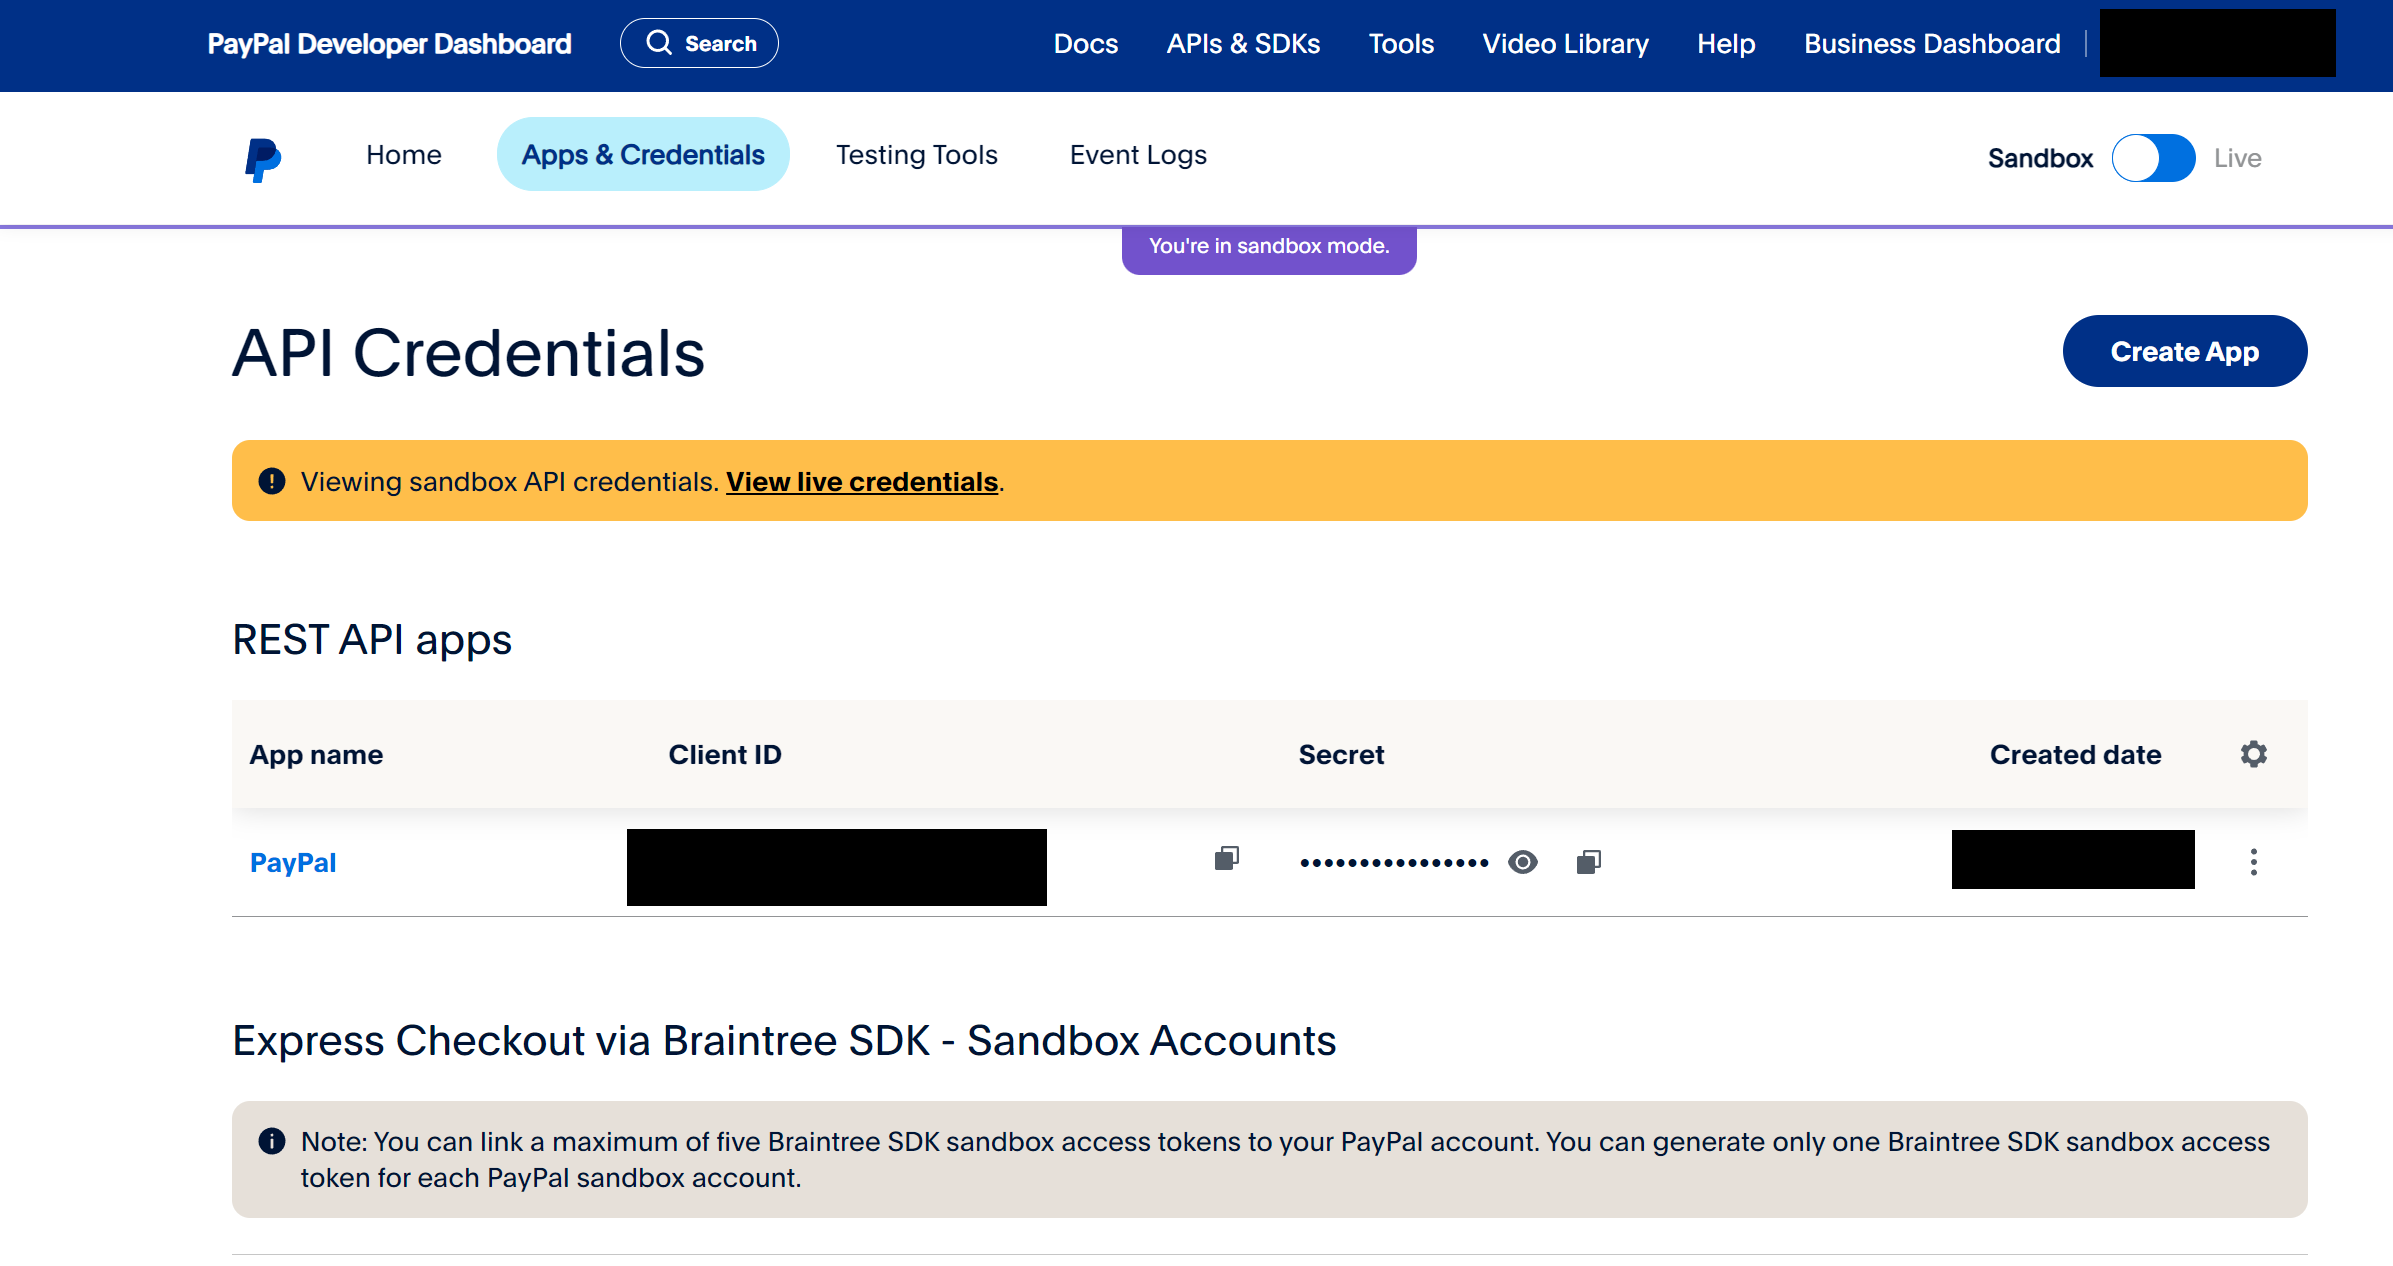The image size is (2393, 1266).
Task: Switch to the Testing Tools tab
Action: click(916, 155)
